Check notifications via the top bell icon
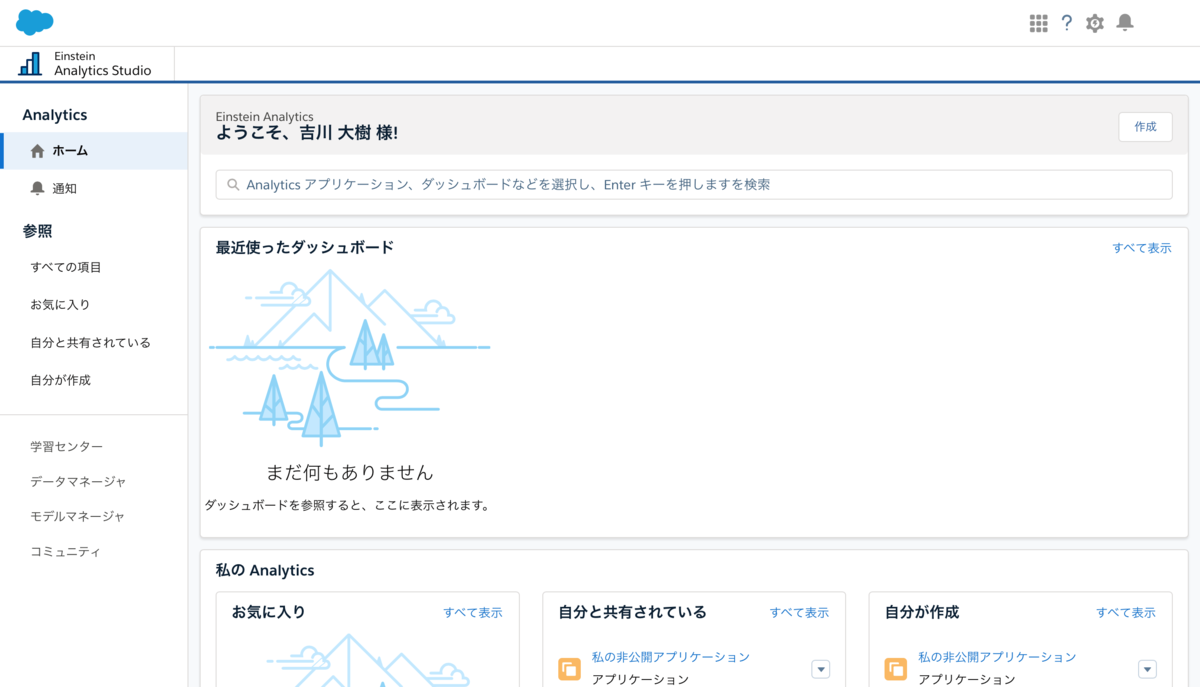Image resolution: width=1200 pixels, height=687 pixels. pyautogui.click(x=1124, y=22)
